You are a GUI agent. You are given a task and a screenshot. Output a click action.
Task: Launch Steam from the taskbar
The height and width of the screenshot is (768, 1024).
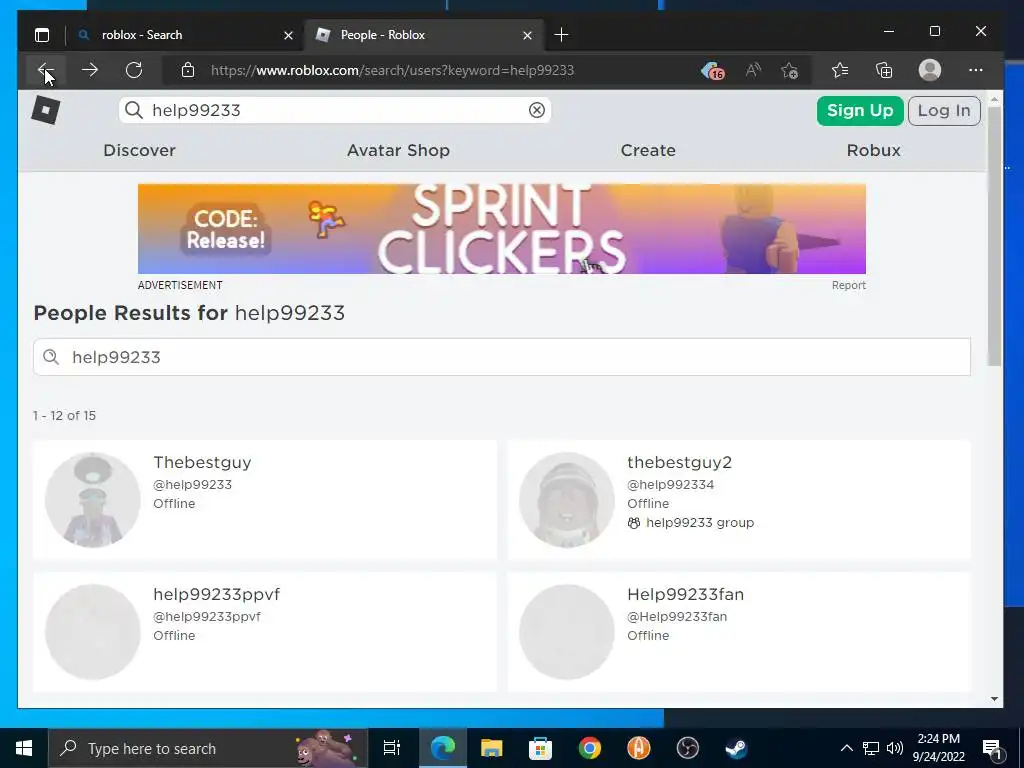point(736,748)
